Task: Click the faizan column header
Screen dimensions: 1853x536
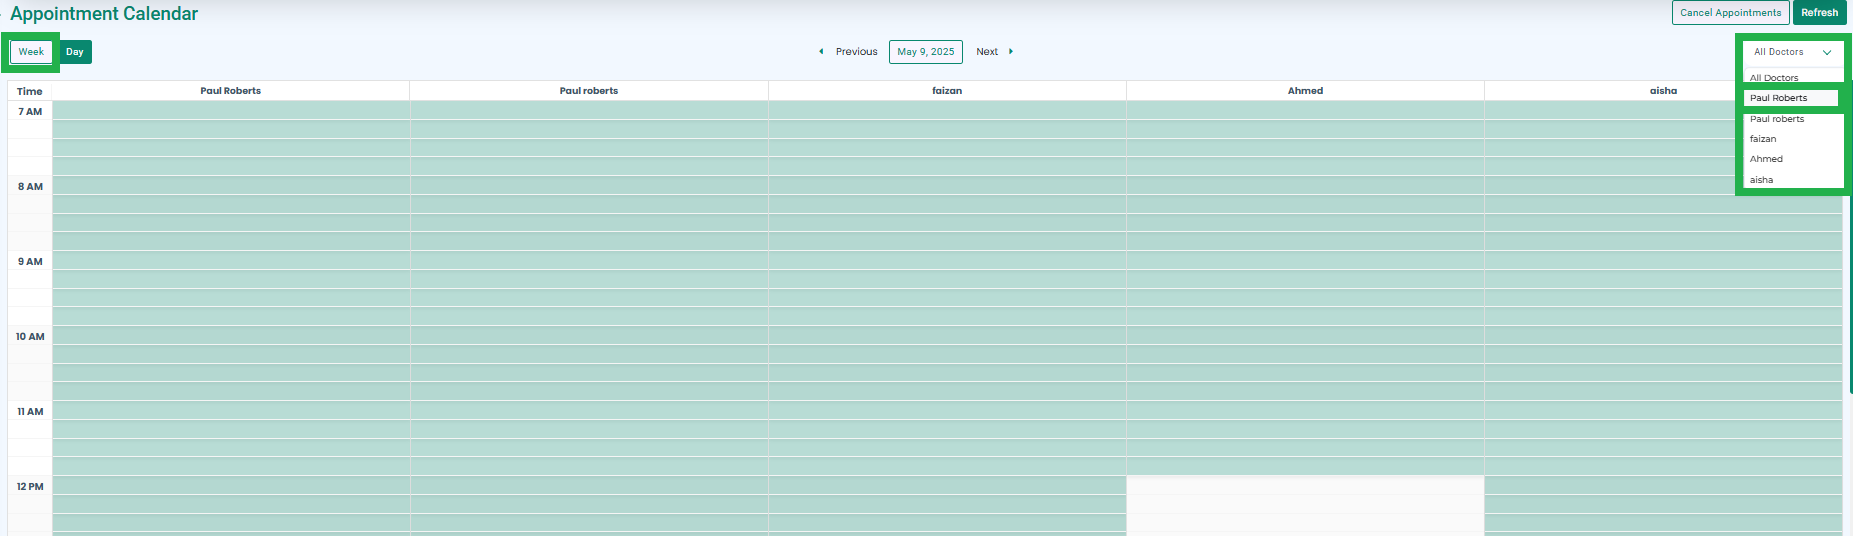Action: click(x=947, y=91)
